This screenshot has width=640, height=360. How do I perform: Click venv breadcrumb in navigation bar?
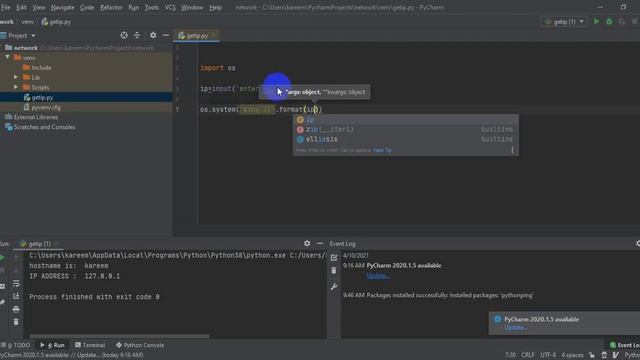click(28, 22)
